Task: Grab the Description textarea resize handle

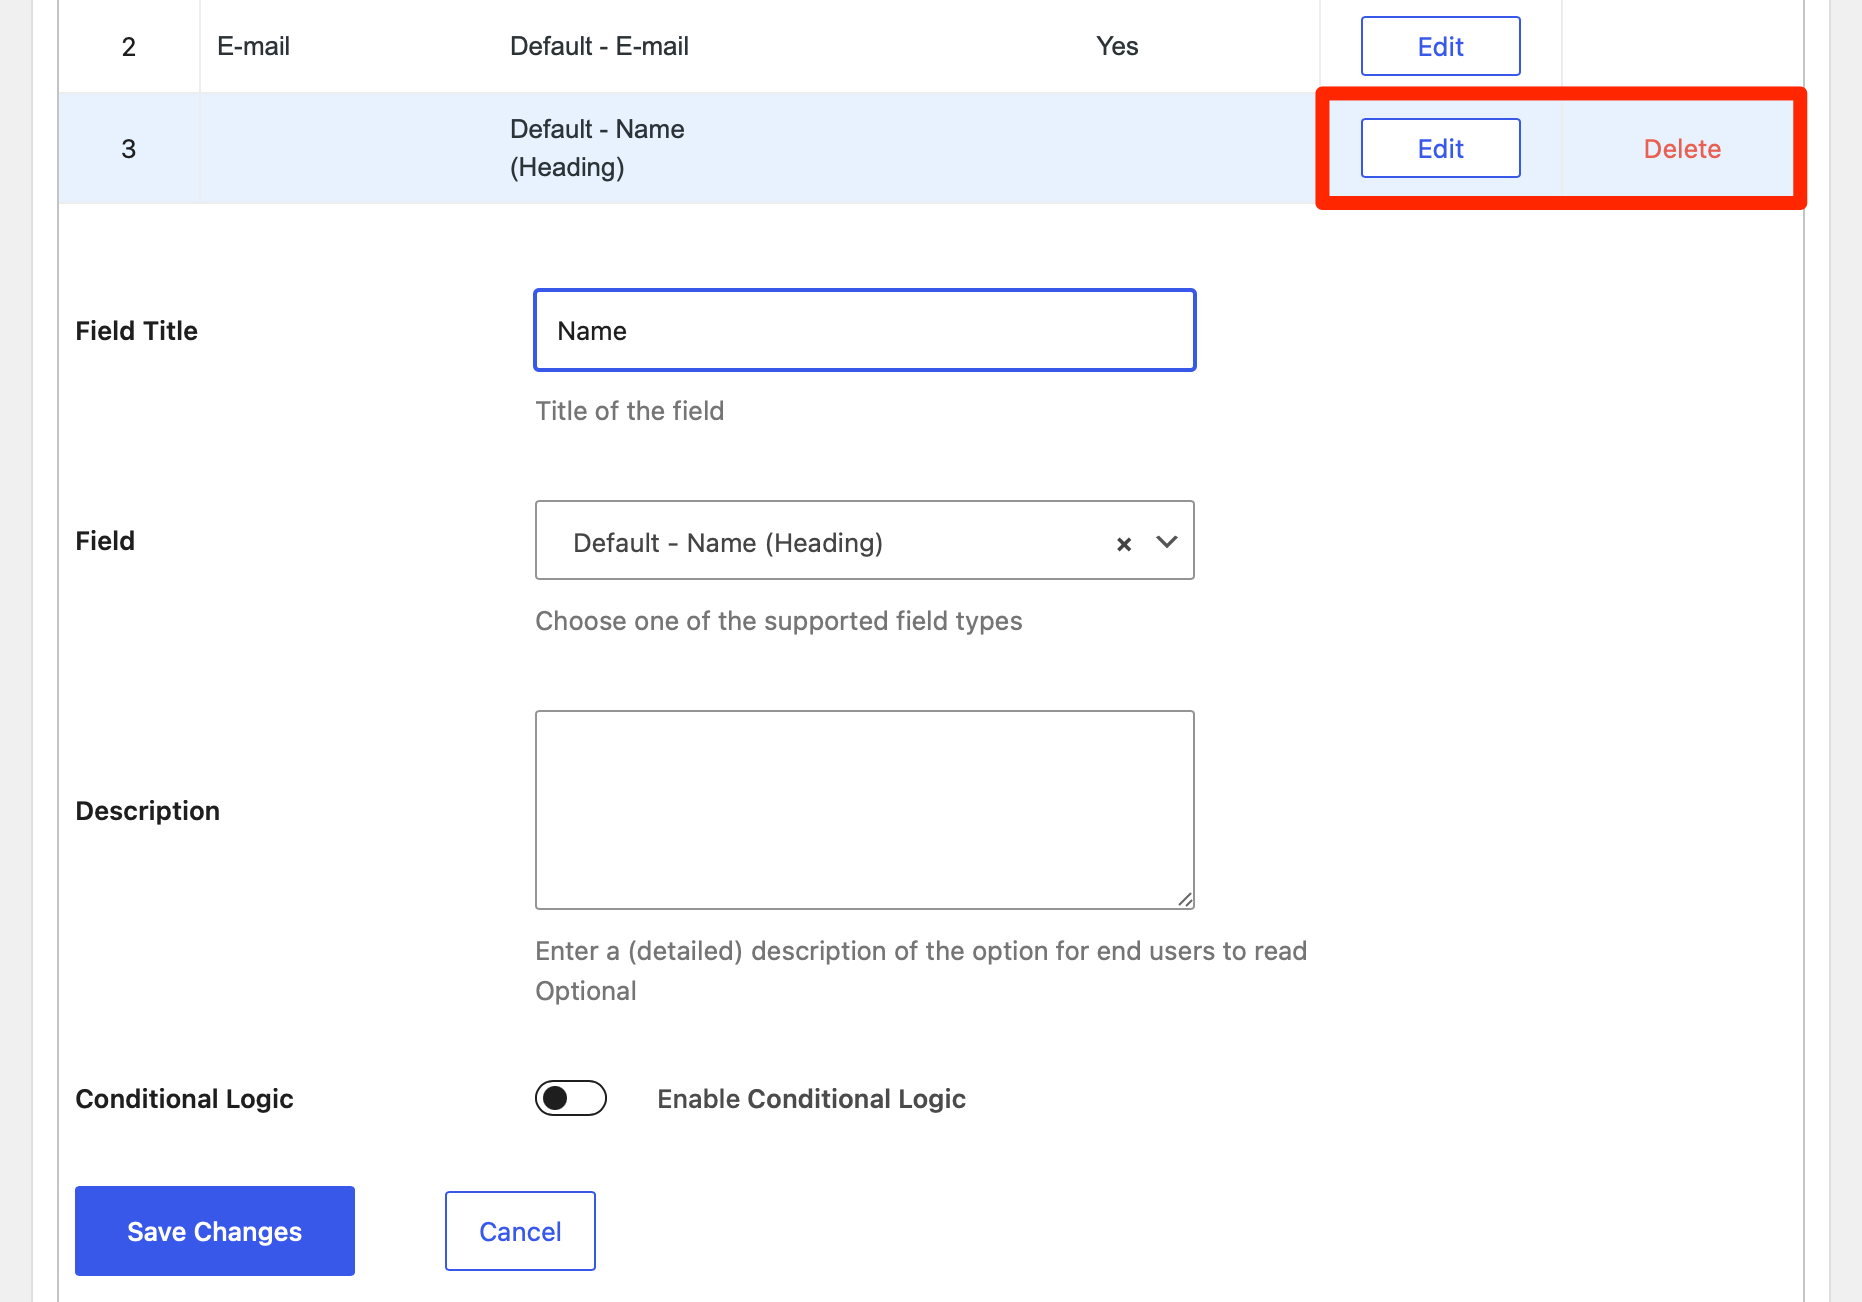Action: click(1185, 900)
